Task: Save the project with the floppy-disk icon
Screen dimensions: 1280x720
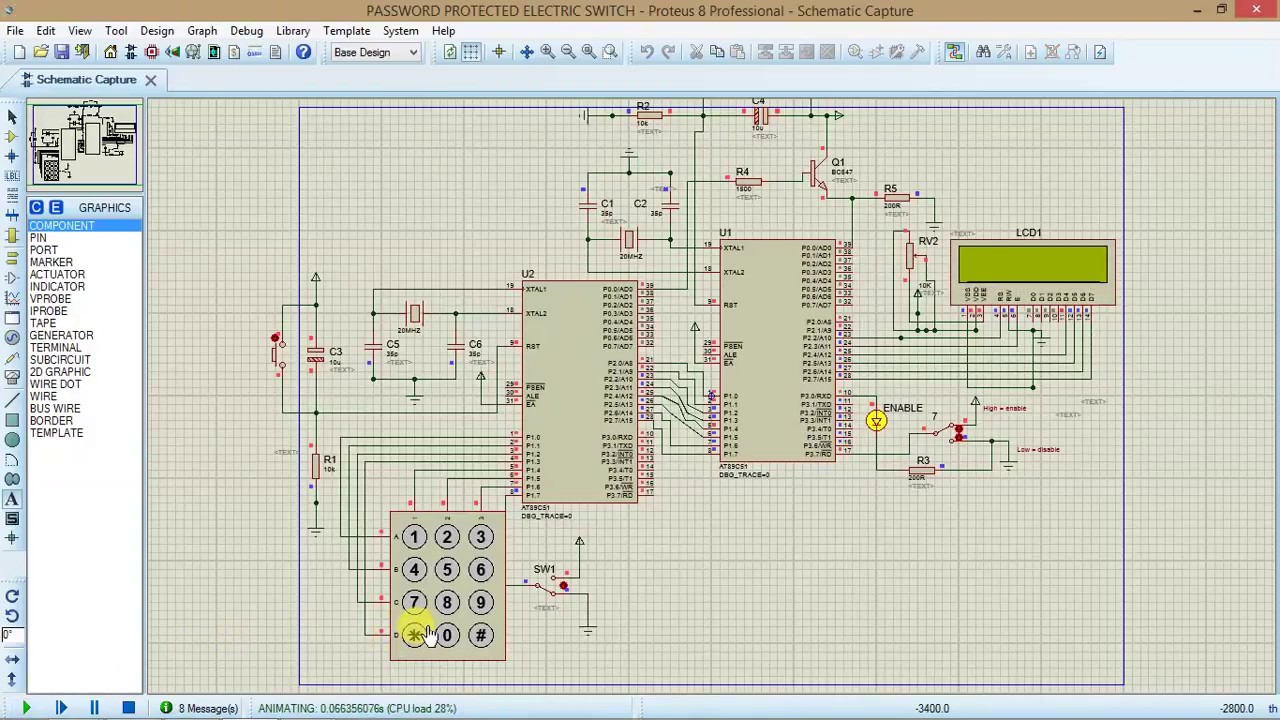Action: (x=62, y=52)
